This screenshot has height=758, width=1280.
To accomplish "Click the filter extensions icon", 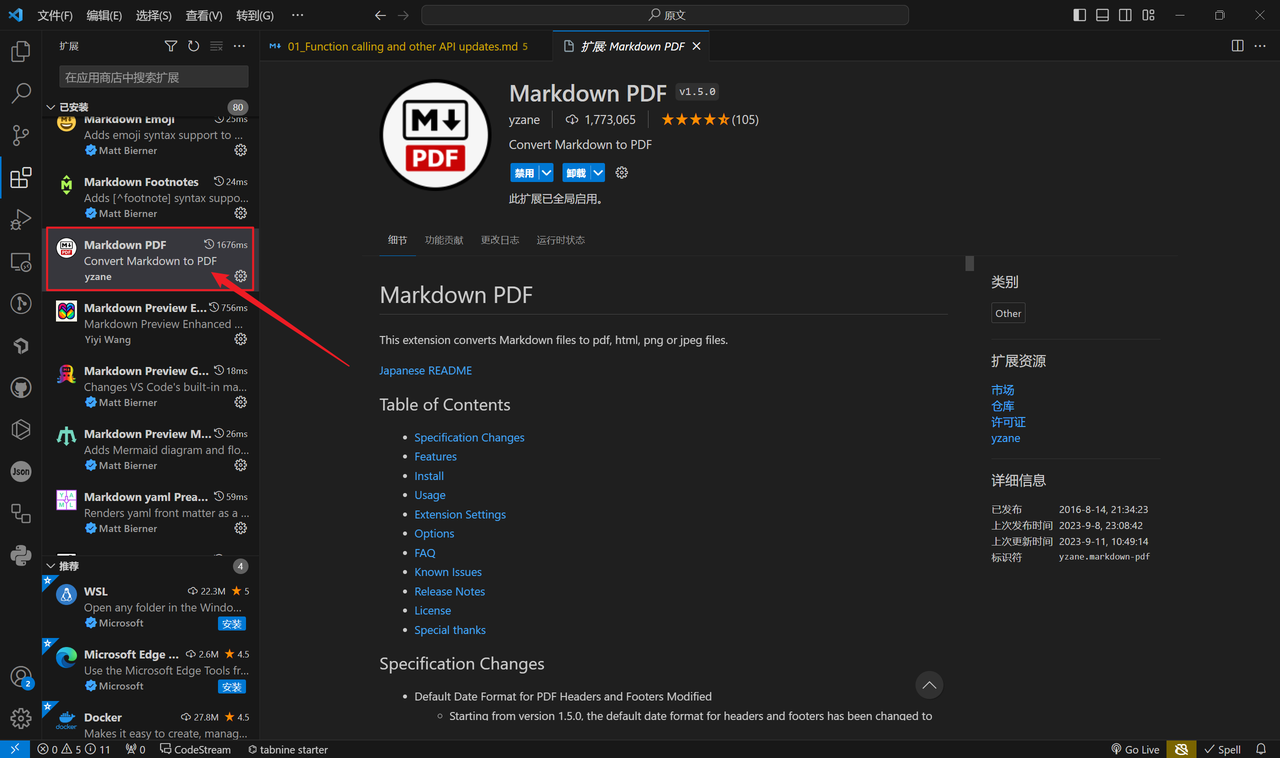I will click(170, 46).
